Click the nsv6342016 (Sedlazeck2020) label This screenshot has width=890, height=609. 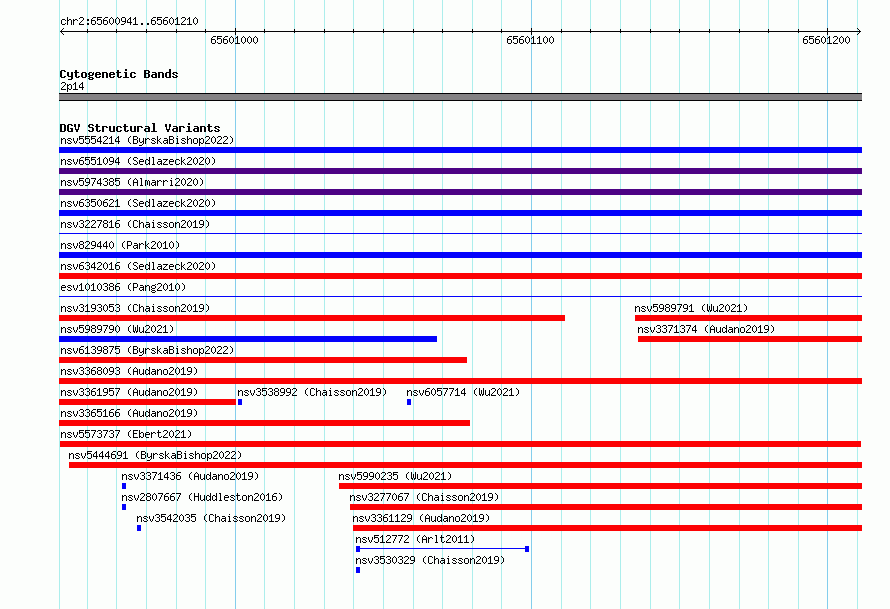138,266
